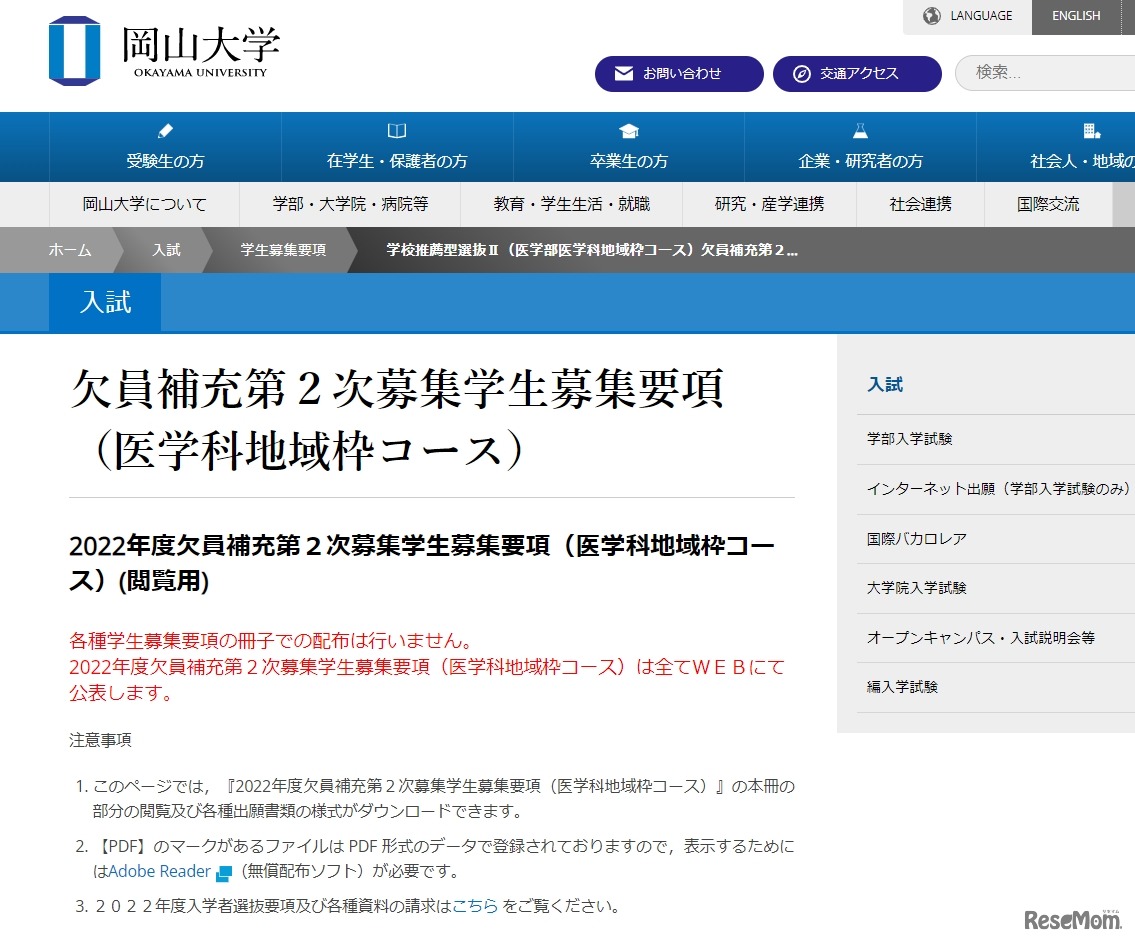The height and width of the screenshot is (943, 1135).
Task: Select the pencil icon above 受験生の方
Action: (x=164, y=130)
